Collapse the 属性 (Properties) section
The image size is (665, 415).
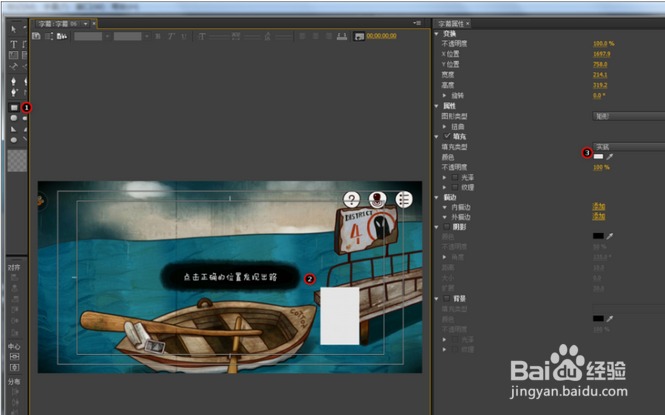point(437,106)
